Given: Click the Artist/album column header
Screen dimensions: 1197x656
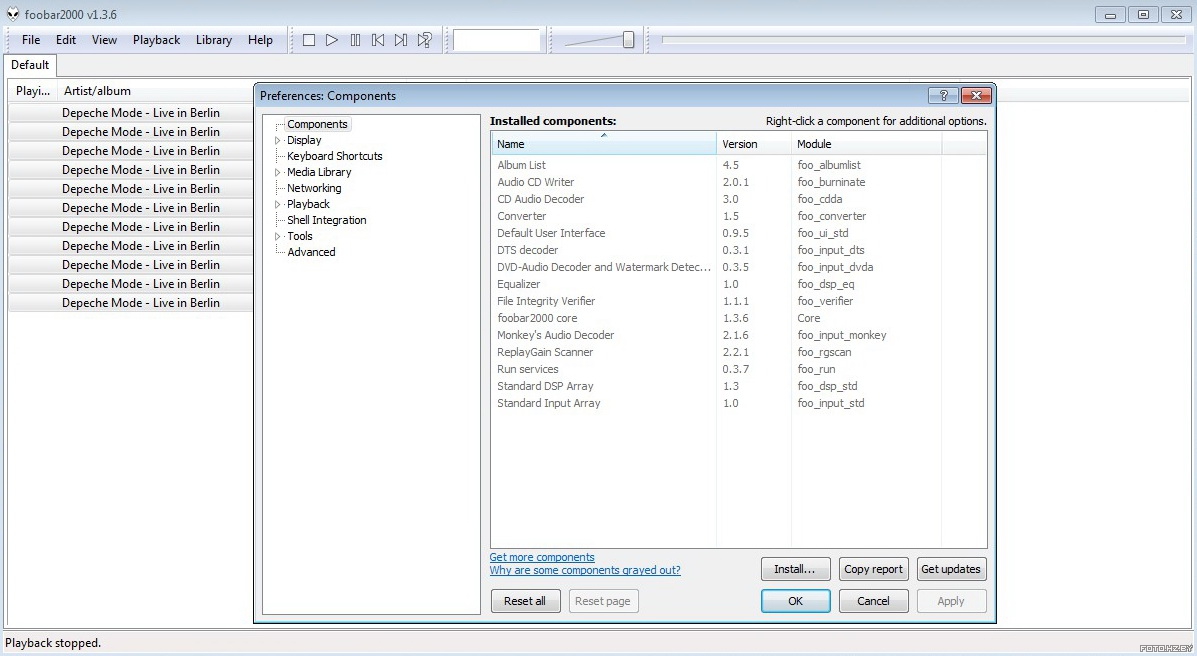Looking at the screenshot, I should [x=155, y=91].
